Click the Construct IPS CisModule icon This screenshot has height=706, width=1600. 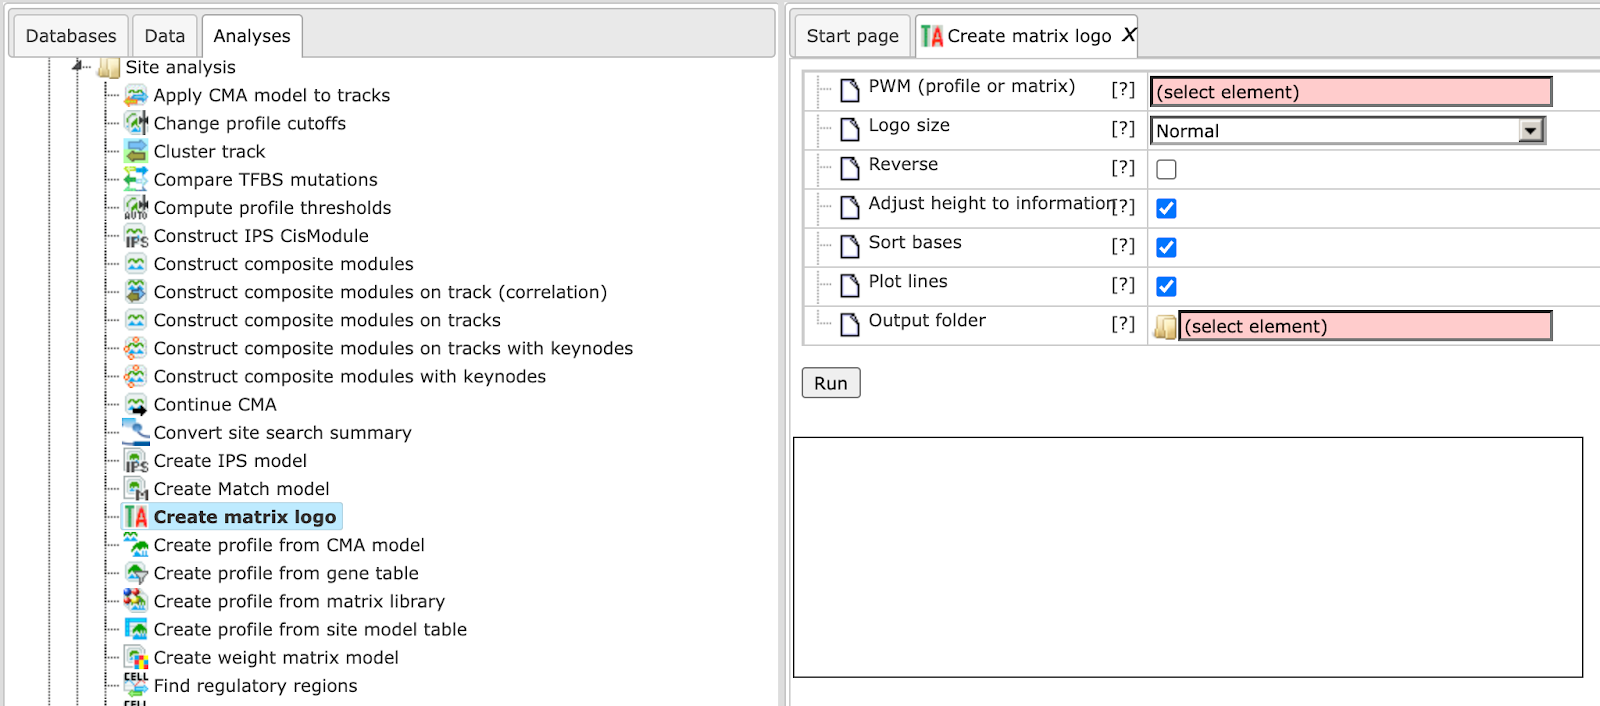(x=136, y=236)
